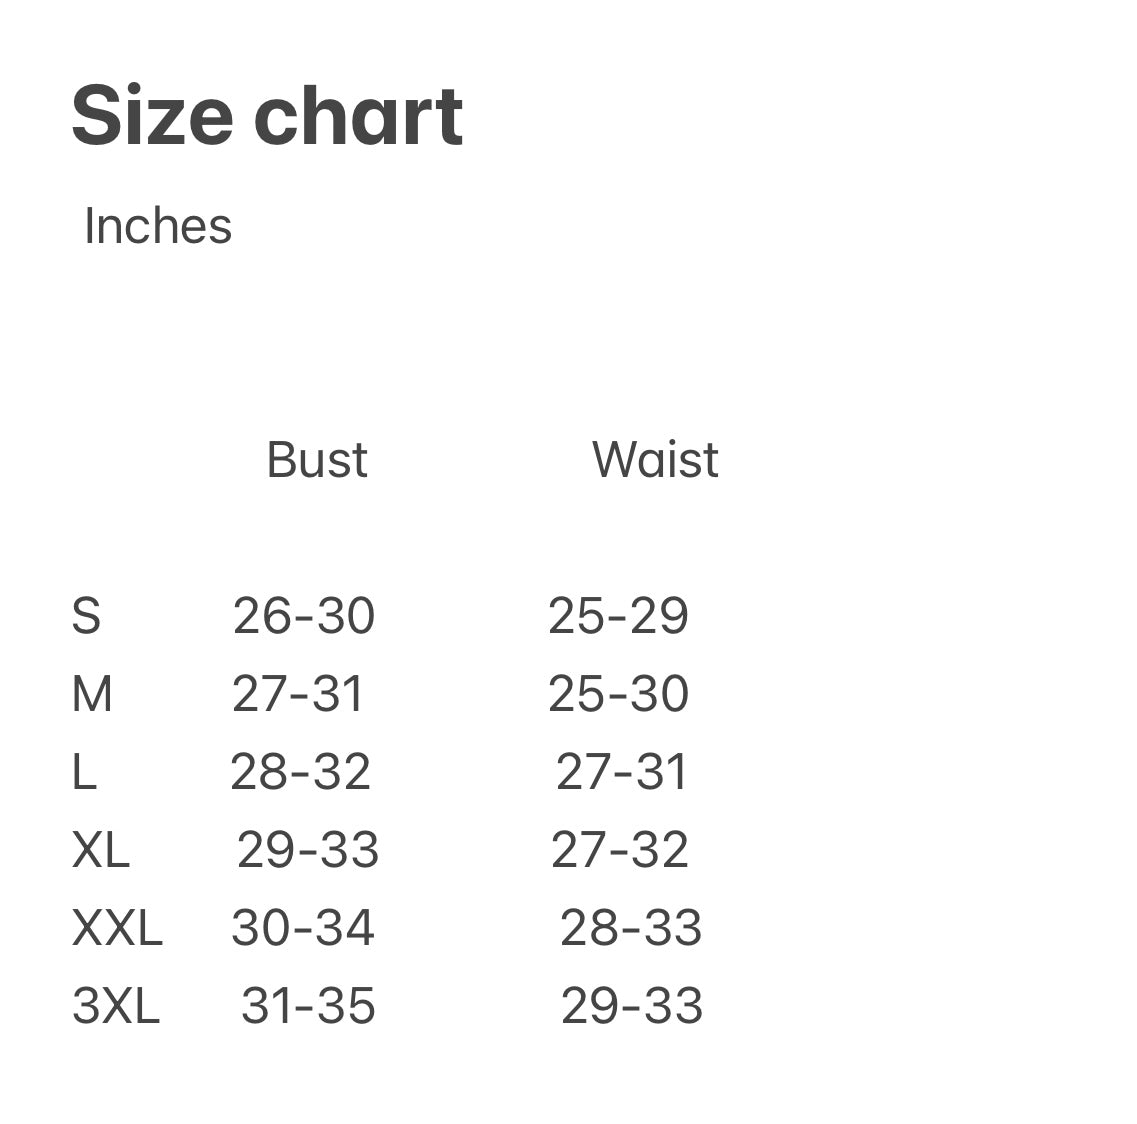Select the 3XL size row label
This screenshot has width=1137, height=1124.
(x=116, y=1006)
